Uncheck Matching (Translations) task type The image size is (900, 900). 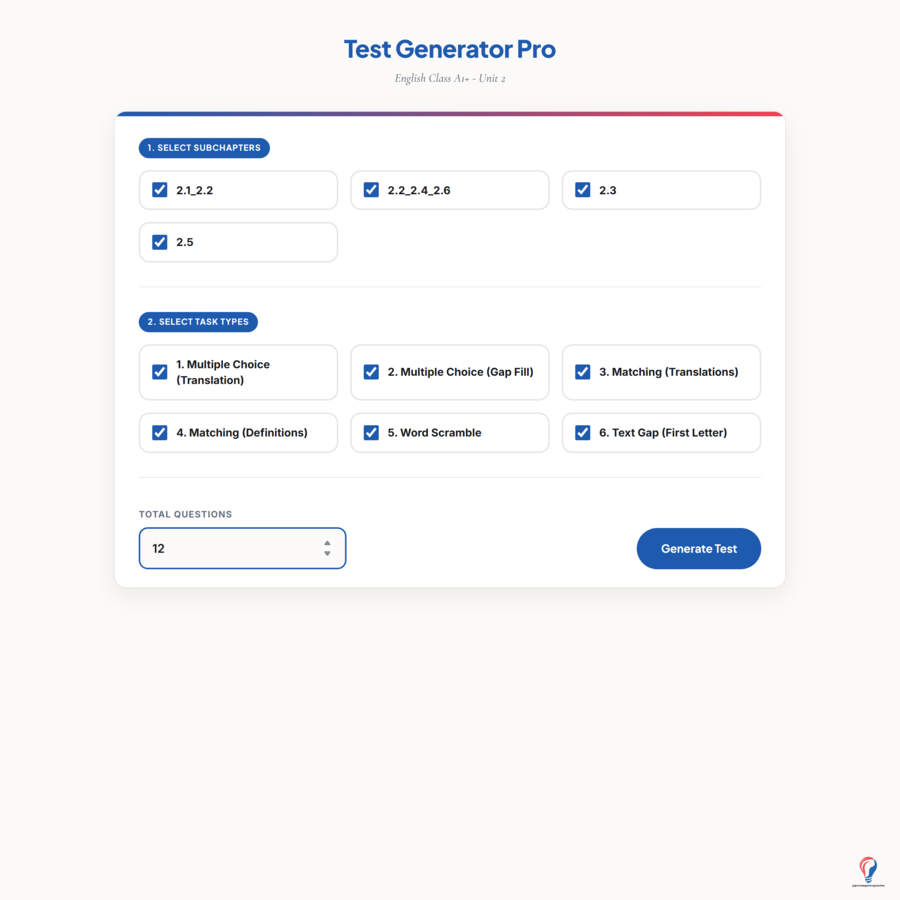tap(583, 372)
